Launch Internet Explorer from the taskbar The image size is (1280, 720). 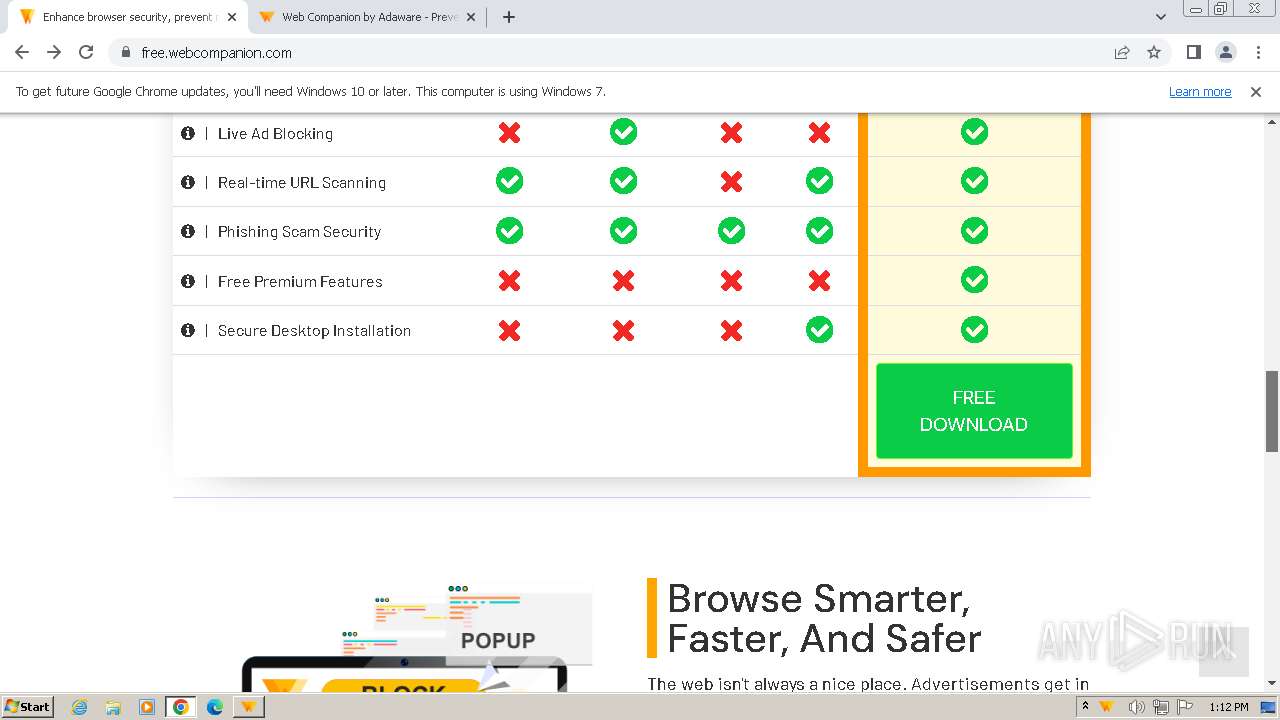coord(80,707)
